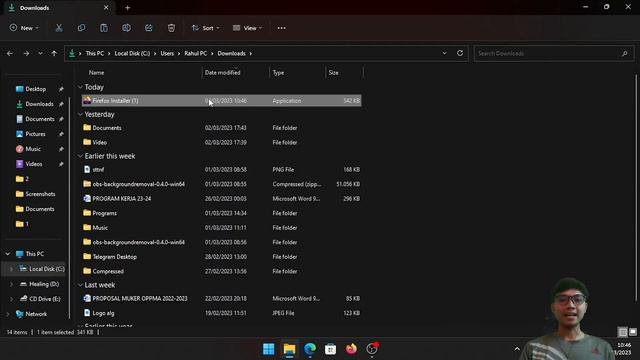Close the Downloads tab

tap(106, 8)
